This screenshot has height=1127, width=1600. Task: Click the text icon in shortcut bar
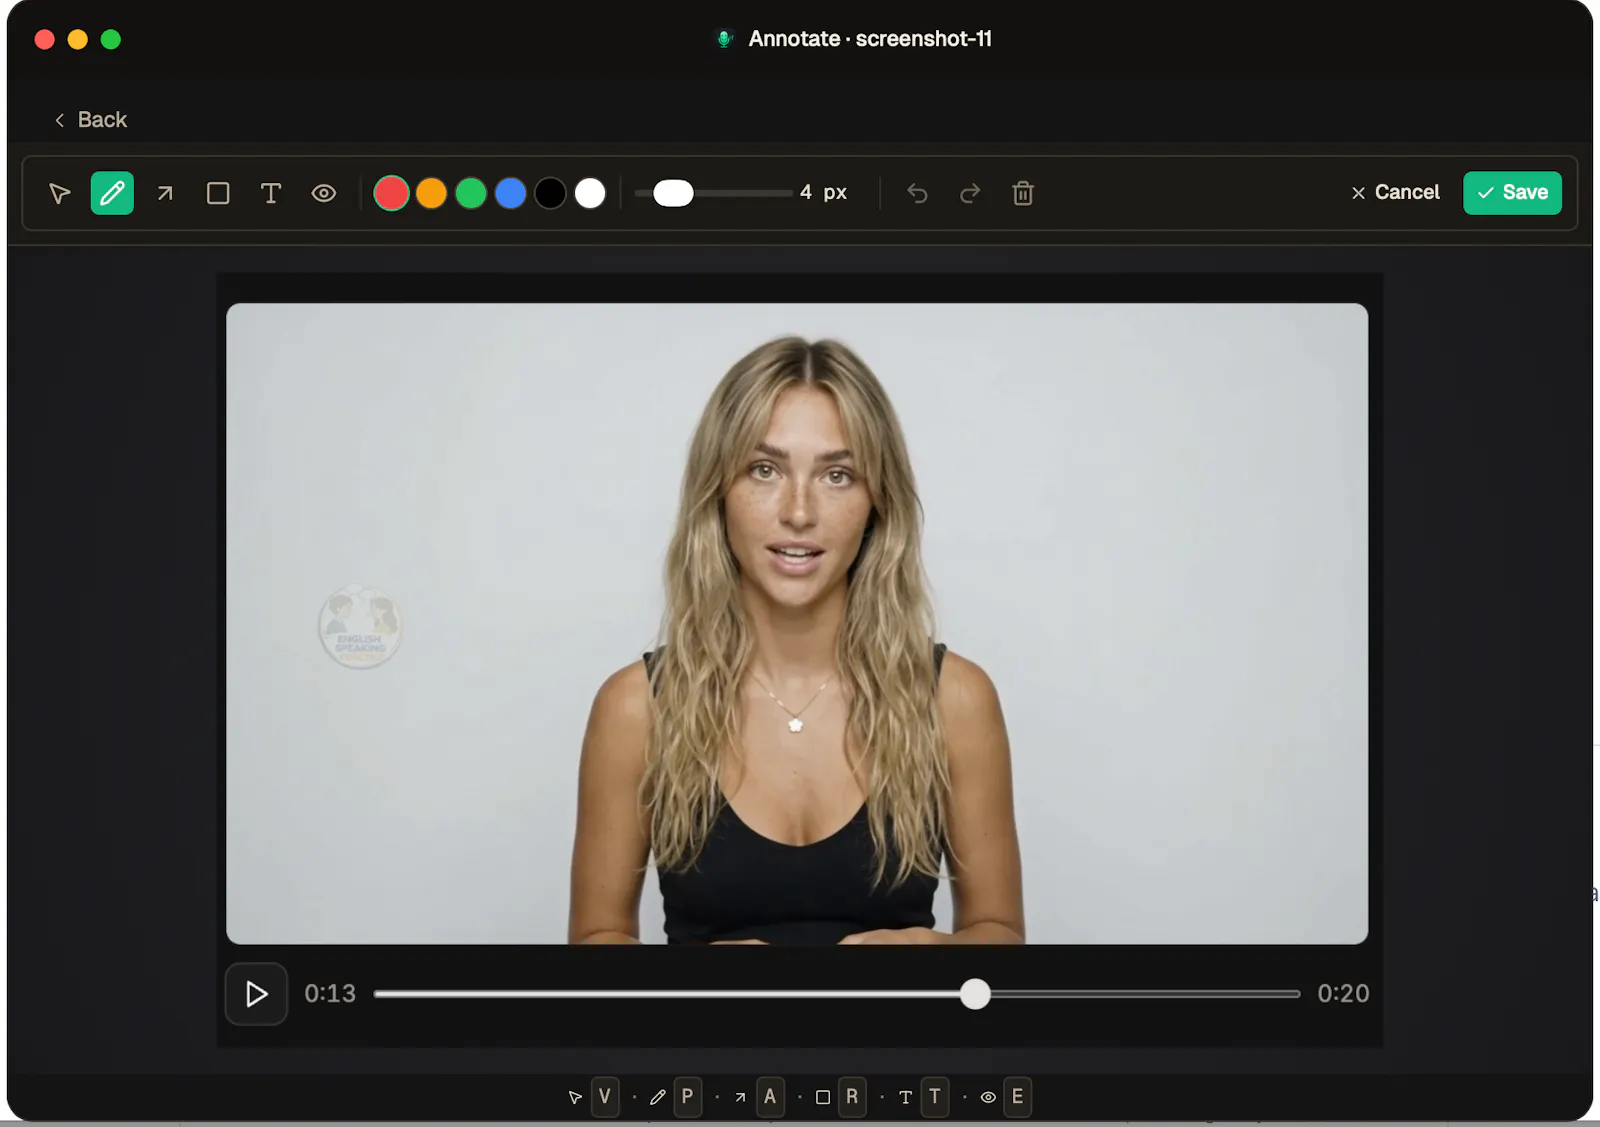(905, 1097)
